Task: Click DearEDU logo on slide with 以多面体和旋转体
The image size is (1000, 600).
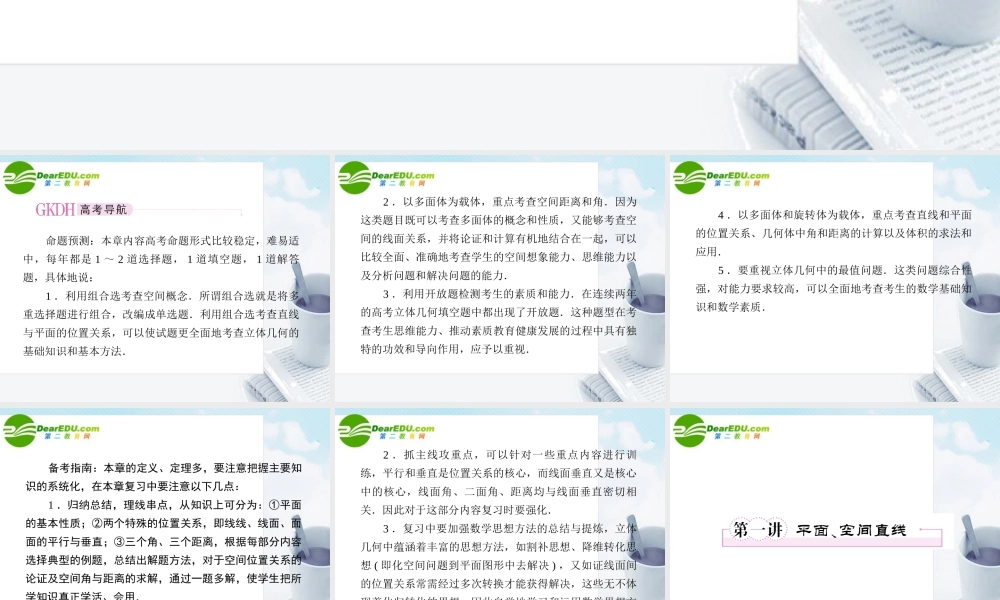Action: [721, 178]
